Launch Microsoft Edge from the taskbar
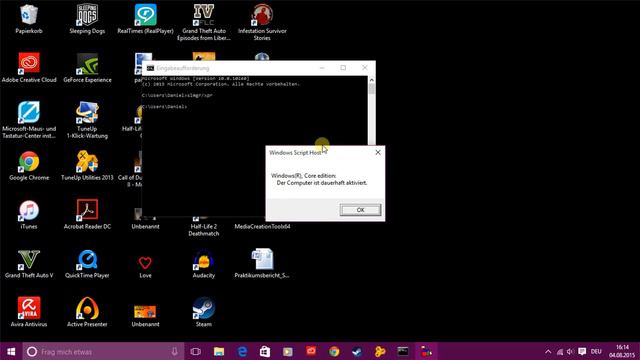Viewport: 640px width, 360px height. point(242,351)
